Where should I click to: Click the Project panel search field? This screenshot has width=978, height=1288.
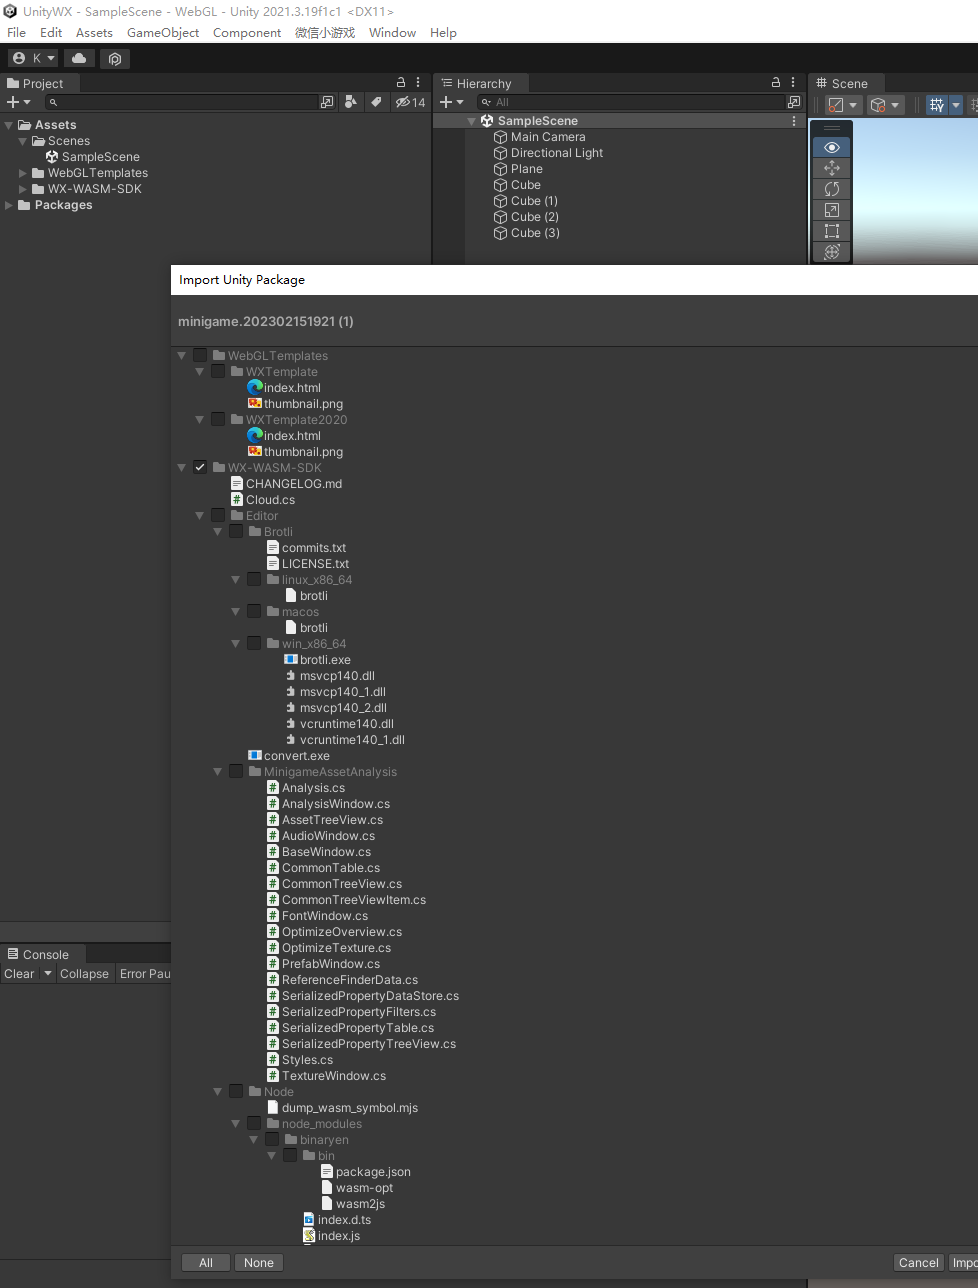click(x=181, y=102)
